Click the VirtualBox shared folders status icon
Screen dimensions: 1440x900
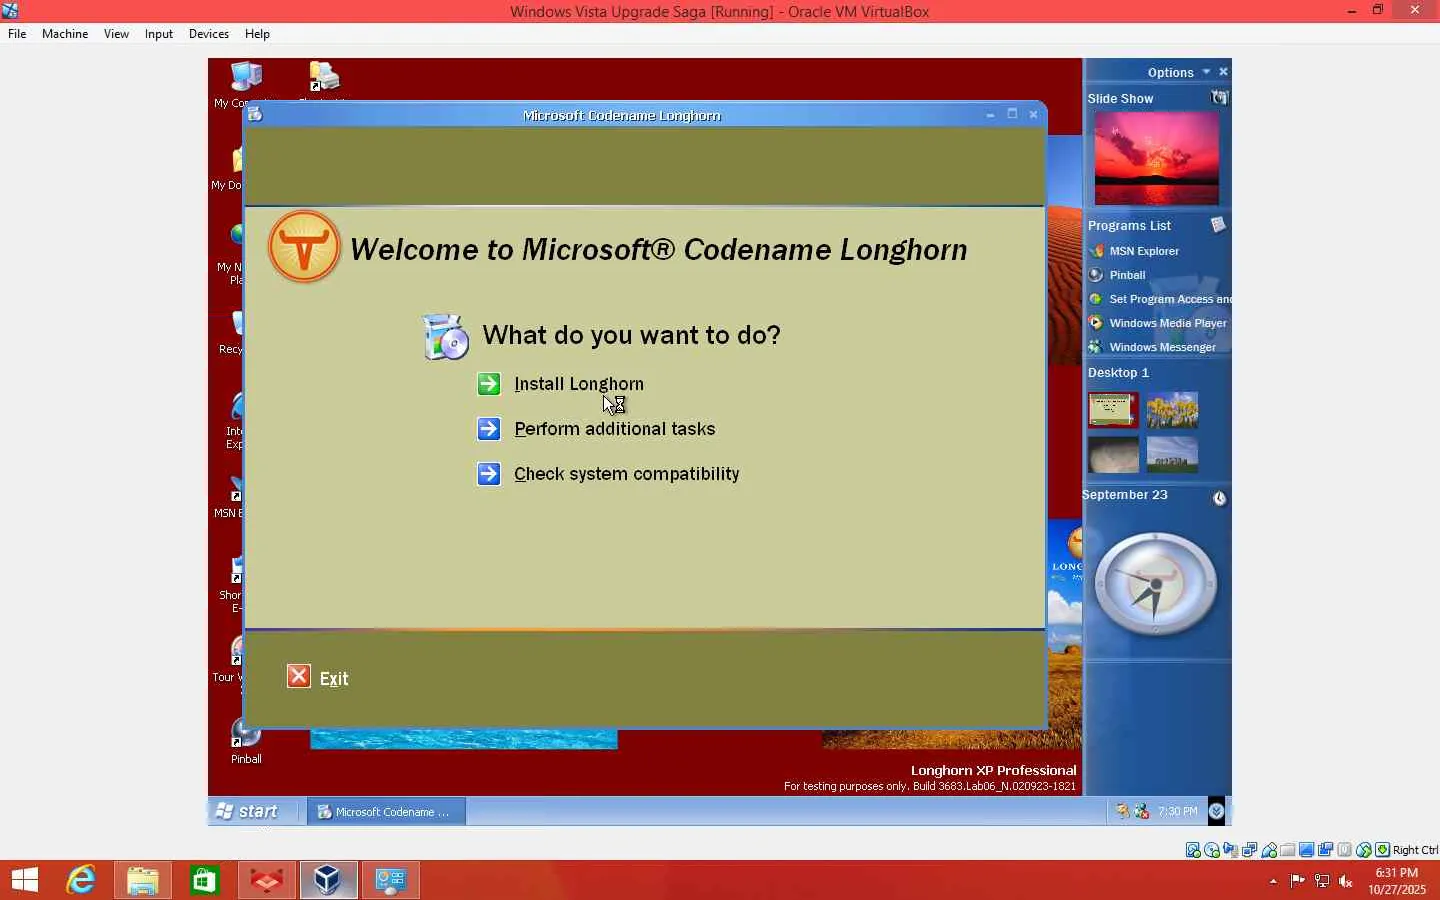(x=1288, y=850)
